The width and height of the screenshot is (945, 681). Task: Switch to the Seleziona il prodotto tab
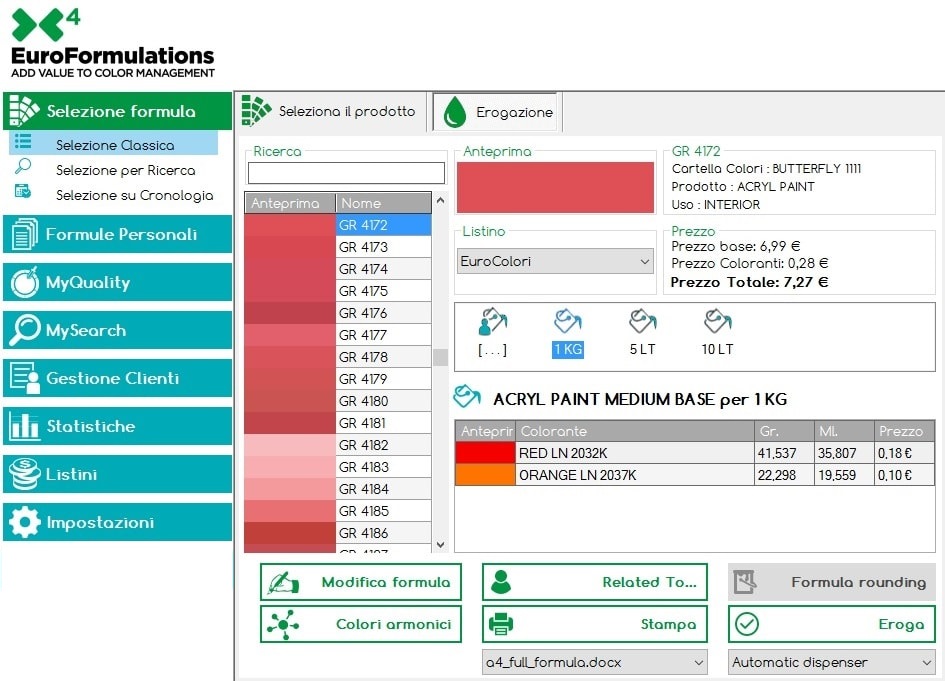click(330, 111)
